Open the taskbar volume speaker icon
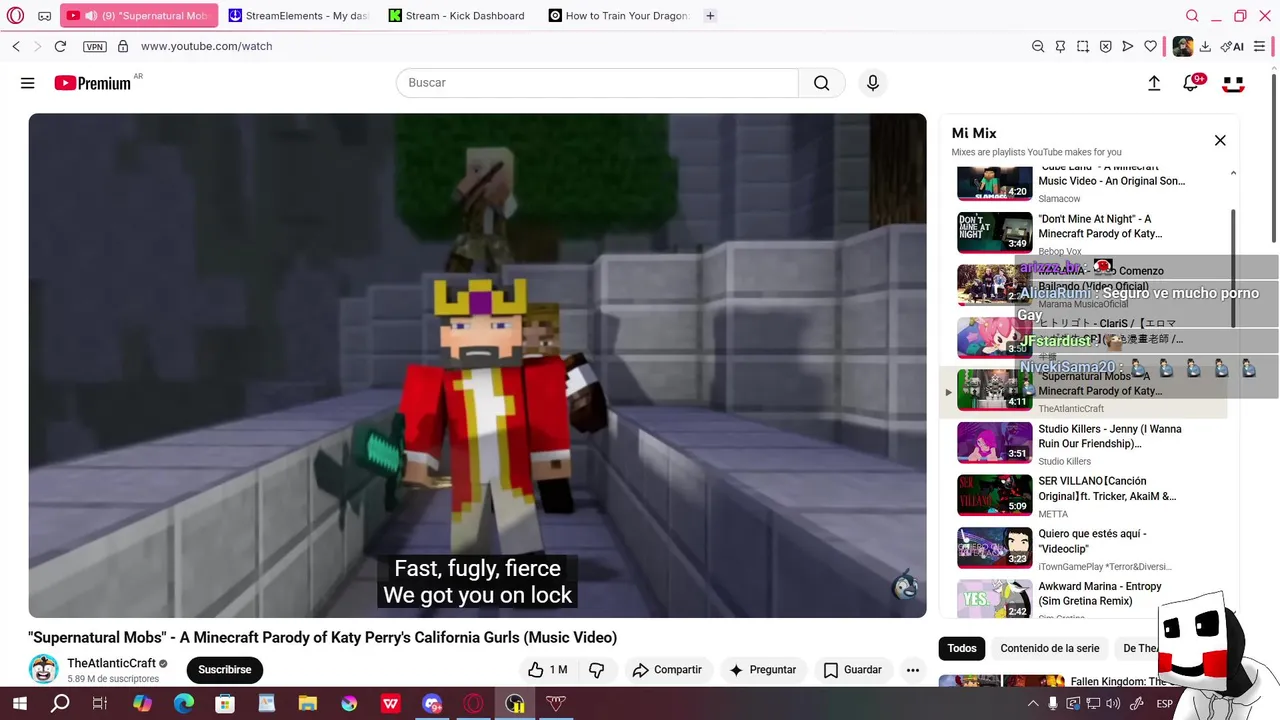Viewport: 1280px width, 720px height. click(1113, 704)
